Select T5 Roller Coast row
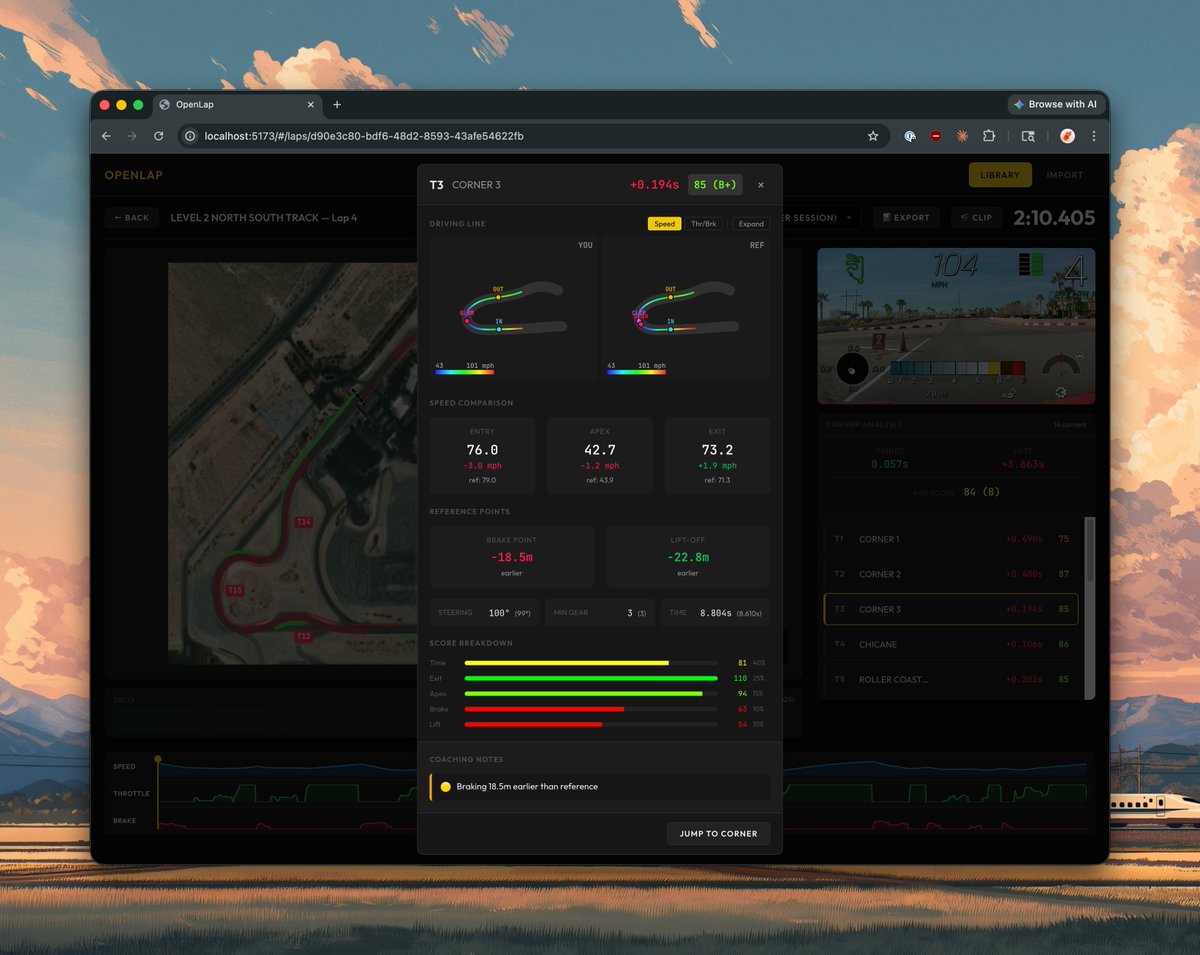The height and width of the screenshot is (955, 1200). tap(950, 679)
